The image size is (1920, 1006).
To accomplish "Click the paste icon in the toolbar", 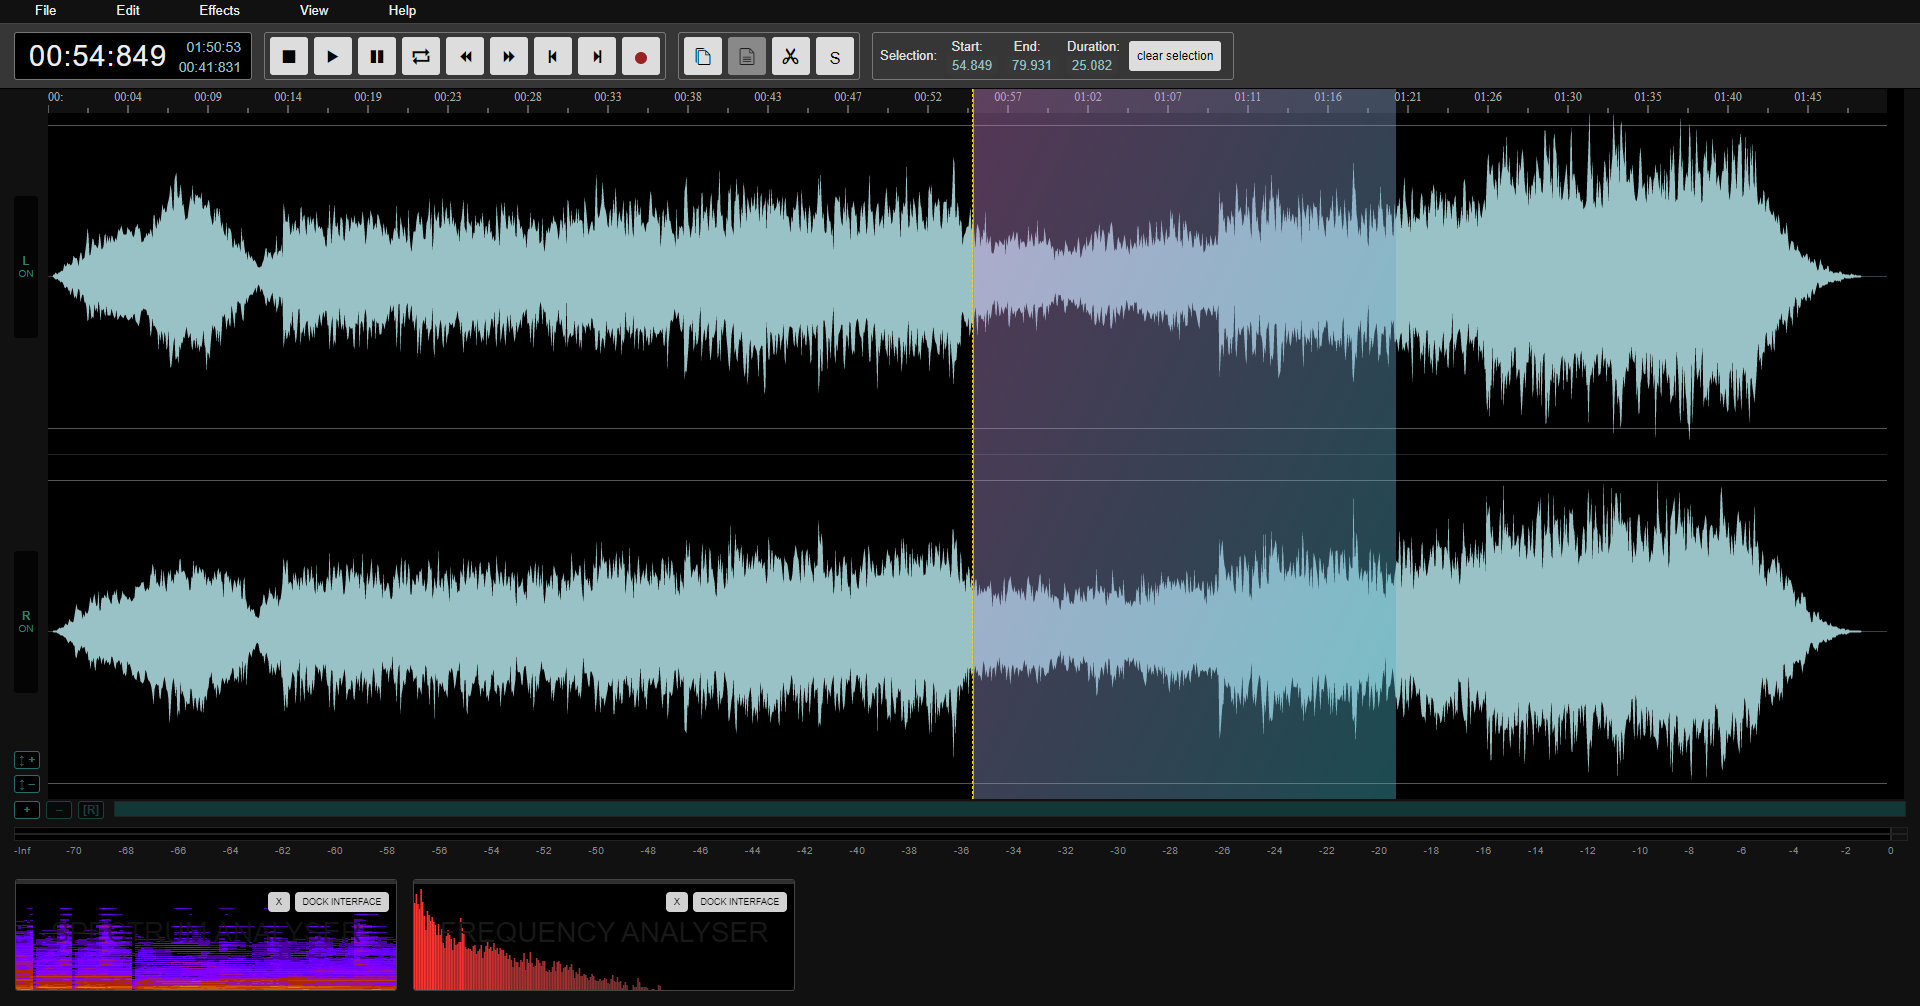I will 747,56.
